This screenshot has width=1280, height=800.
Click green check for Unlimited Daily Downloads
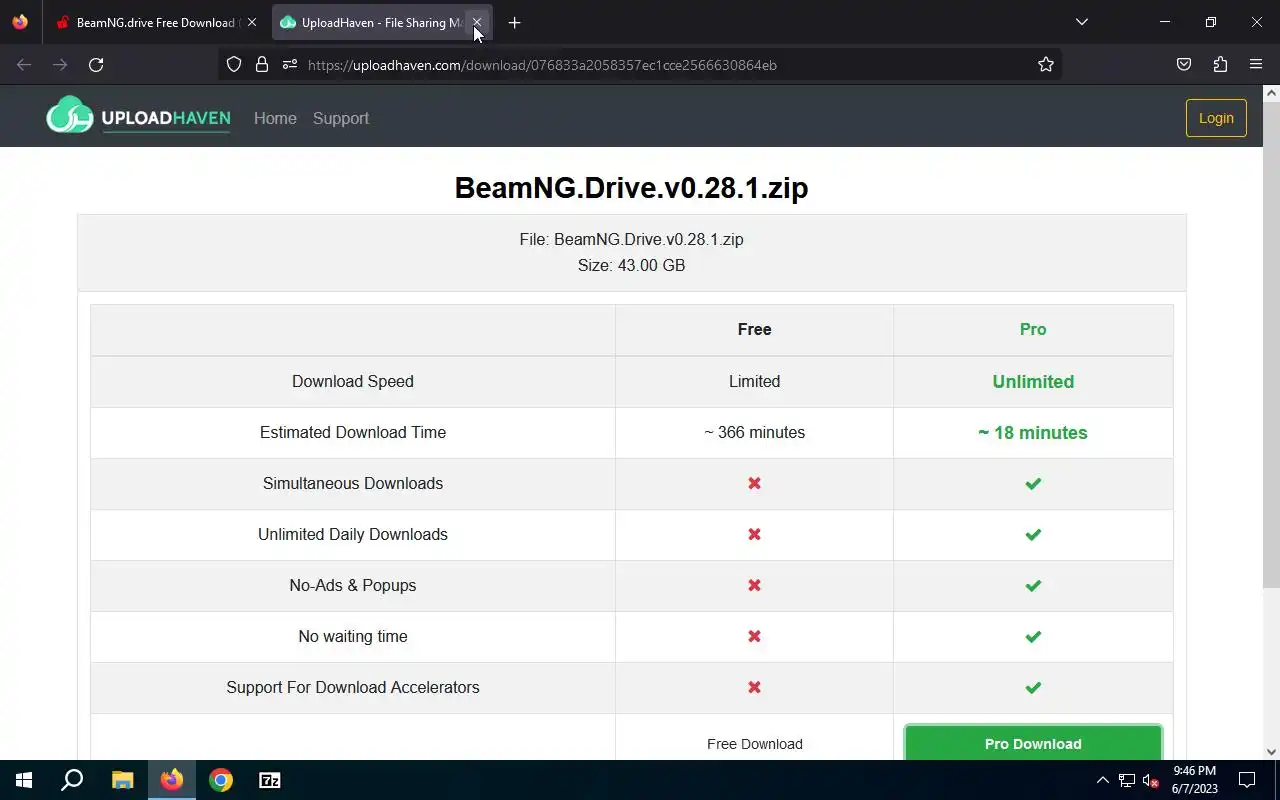[x=1033, y=534]
